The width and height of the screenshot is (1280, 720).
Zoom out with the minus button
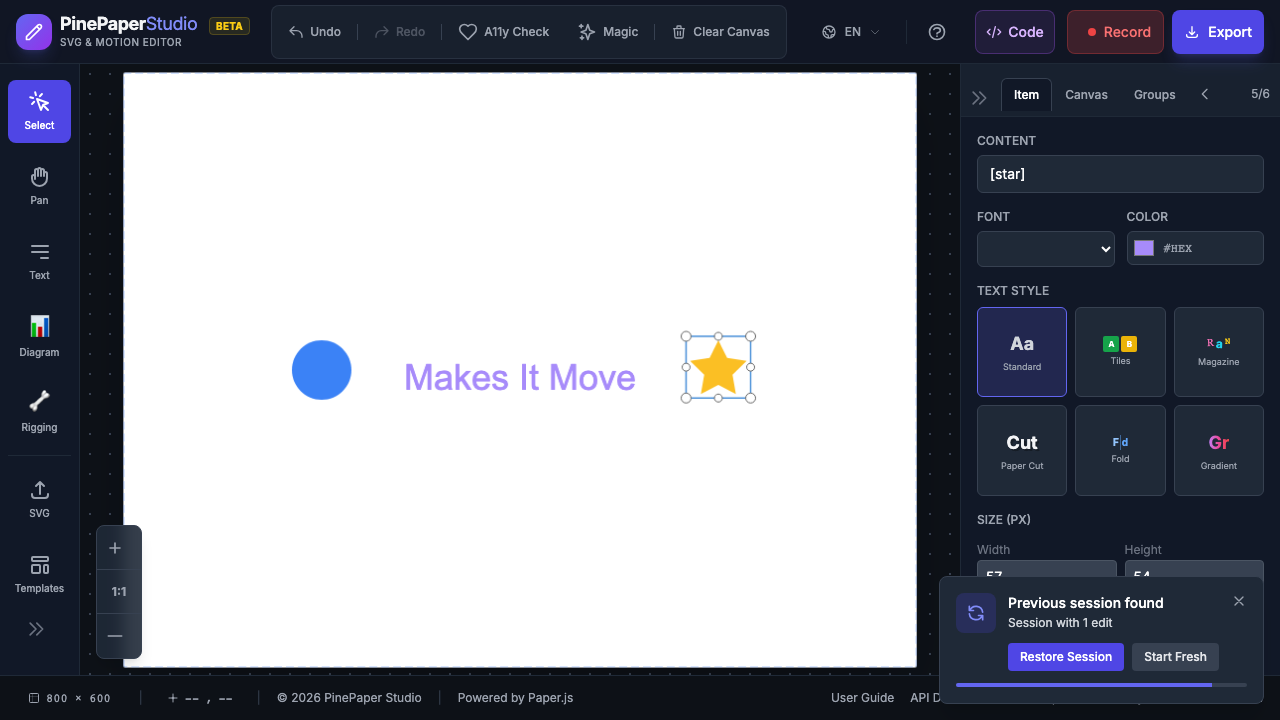click(x=115, y=636)
